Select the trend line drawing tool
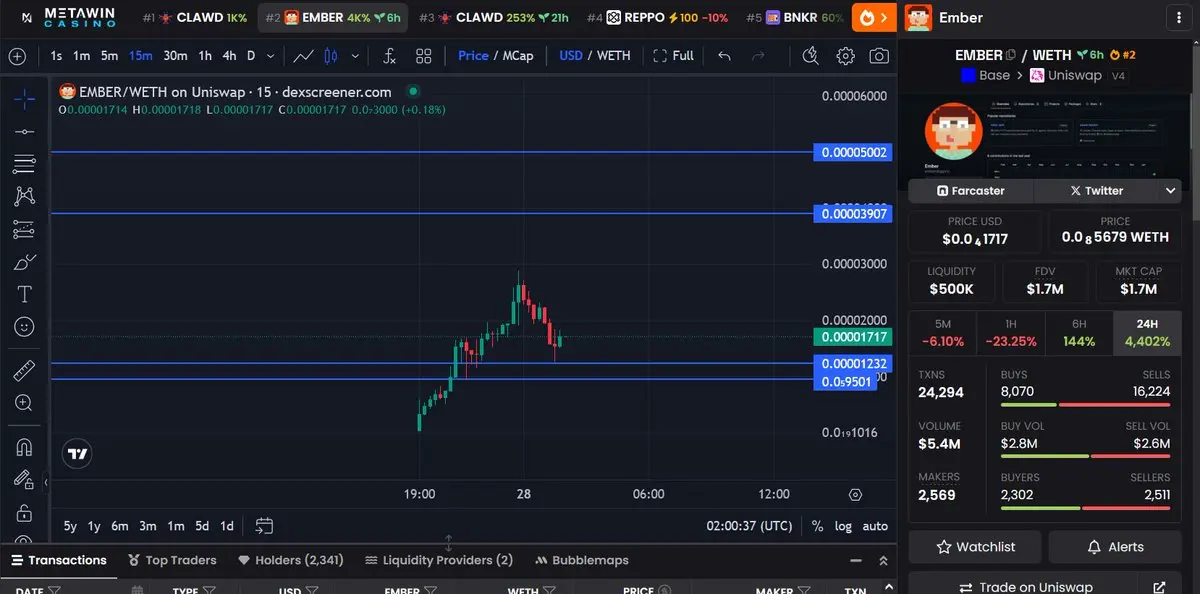This screenshot has height=594, width=1200. (x=25, y=131)
